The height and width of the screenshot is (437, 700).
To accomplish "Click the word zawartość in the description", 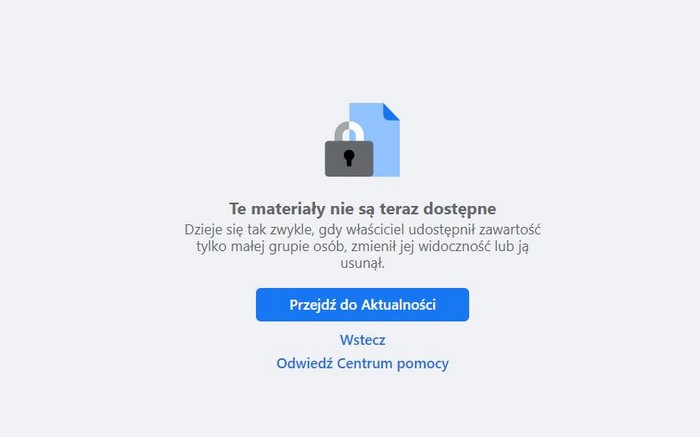I will click(x=509, y=230).
